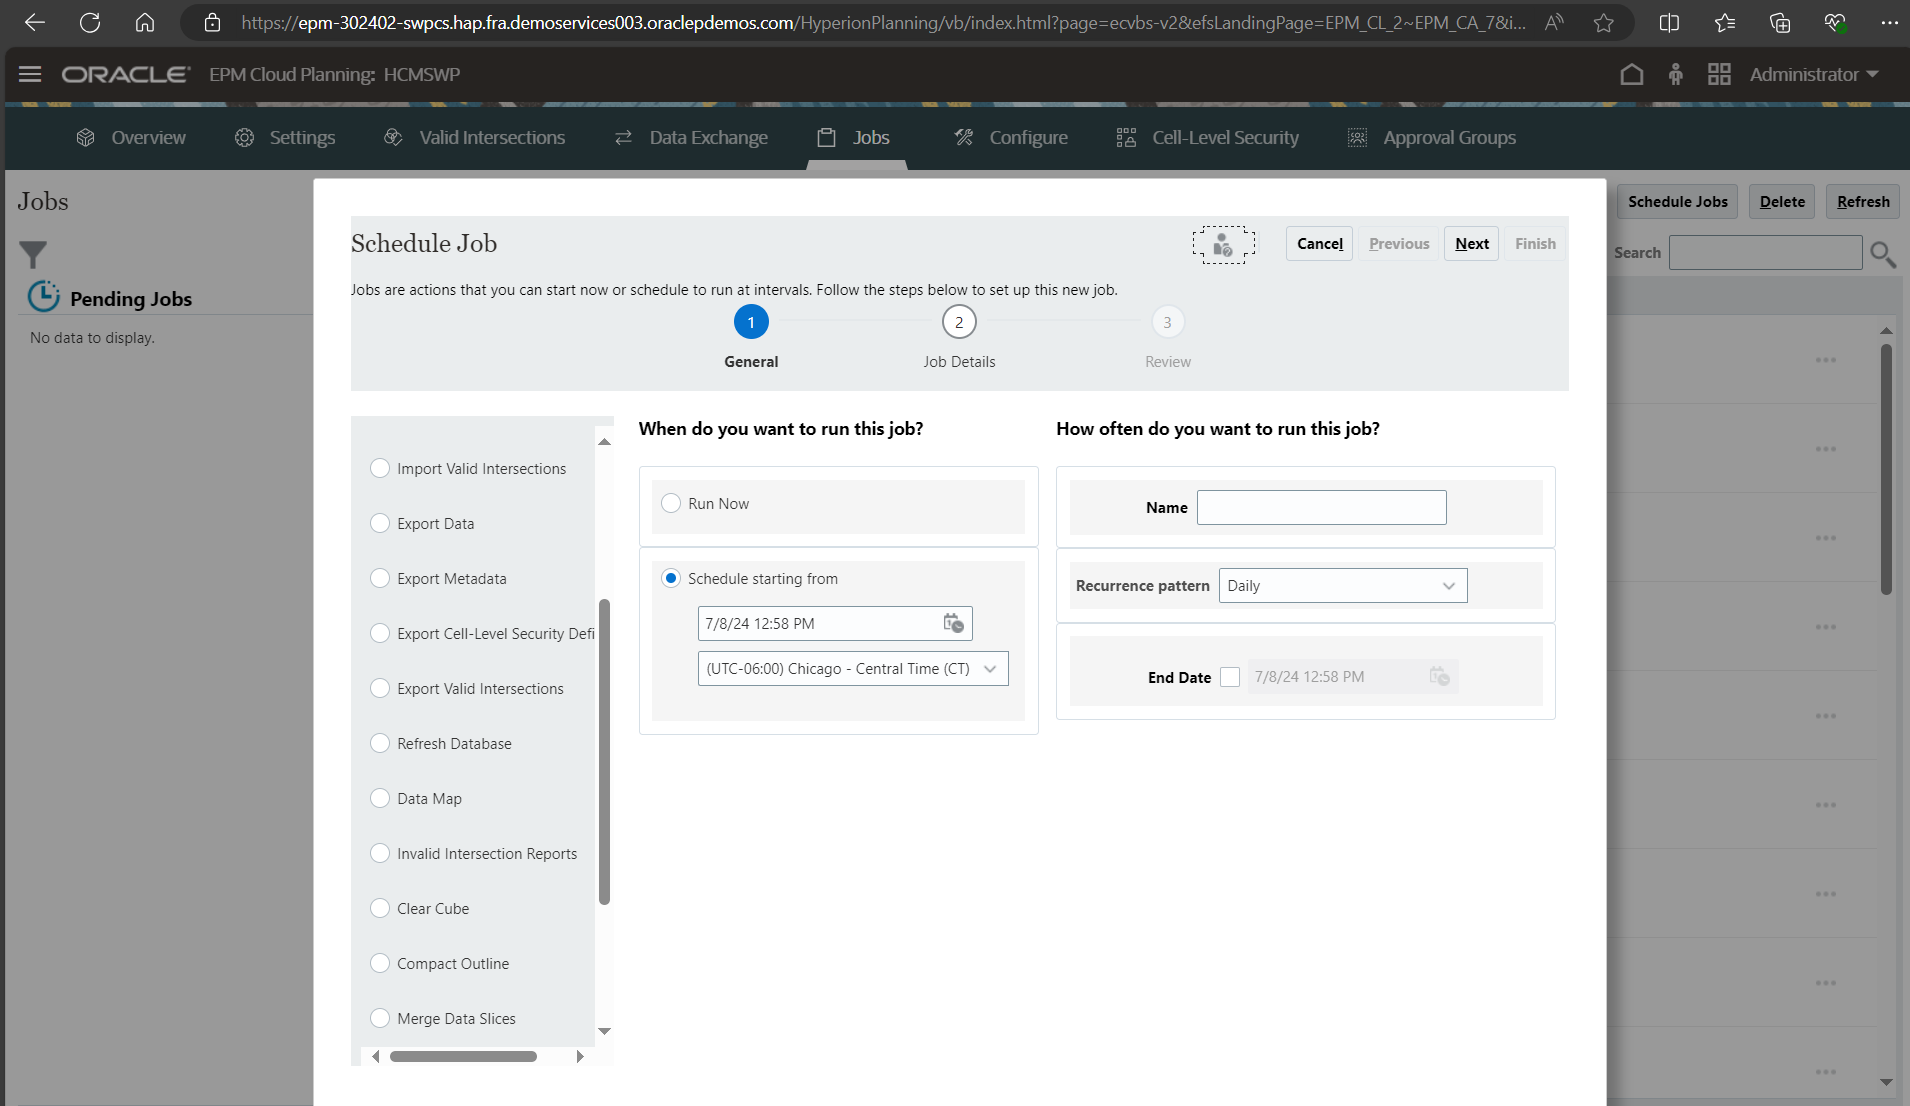Enable the End Date checkbox
The height and width of the screenshot is (1106, 1910).
click(x=1229, y=677)
